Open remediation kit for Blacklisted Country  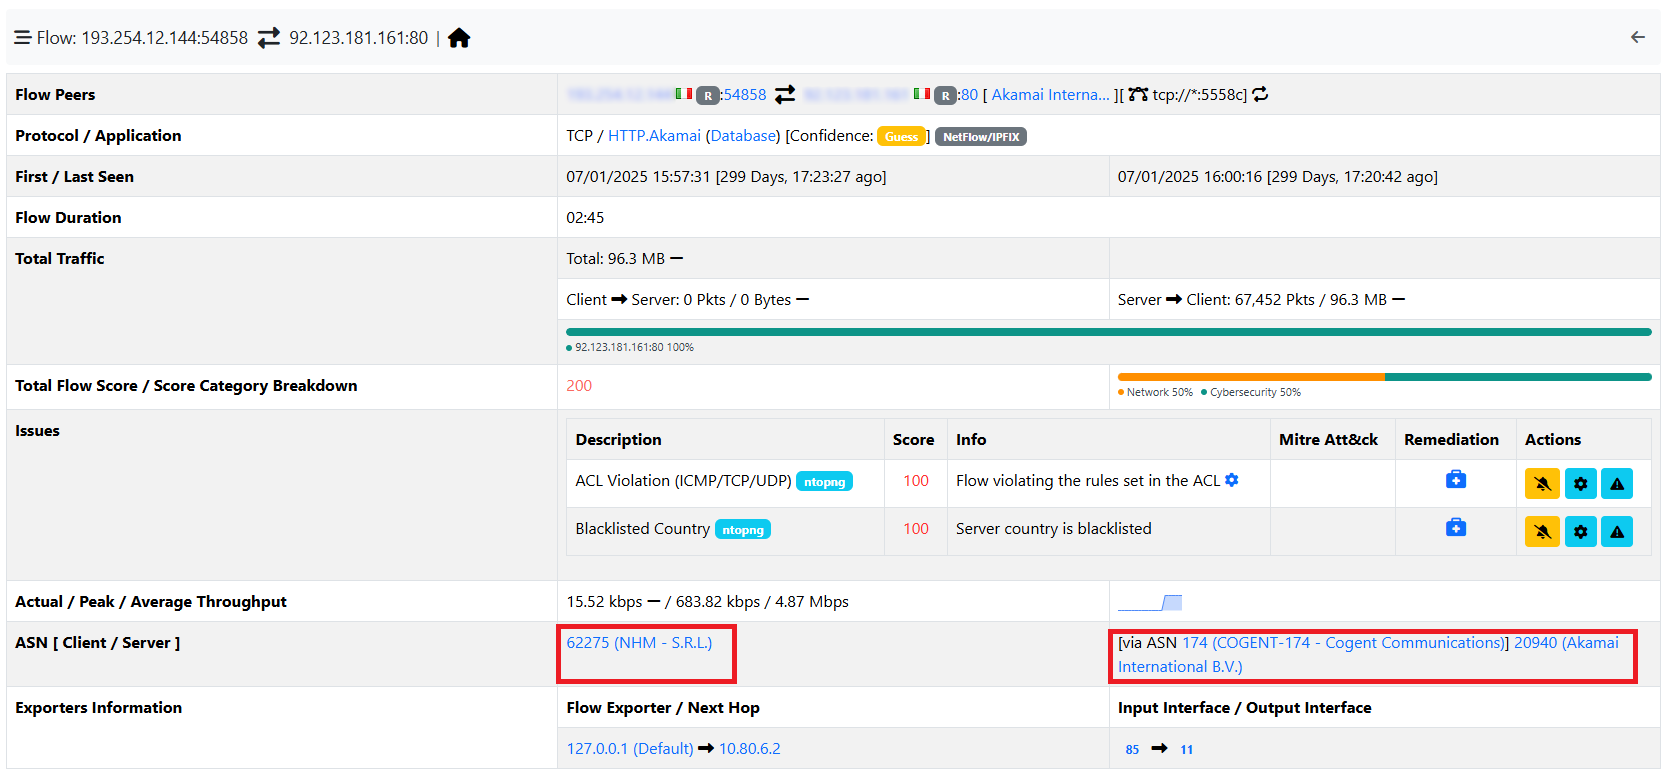pos(1455,527)
